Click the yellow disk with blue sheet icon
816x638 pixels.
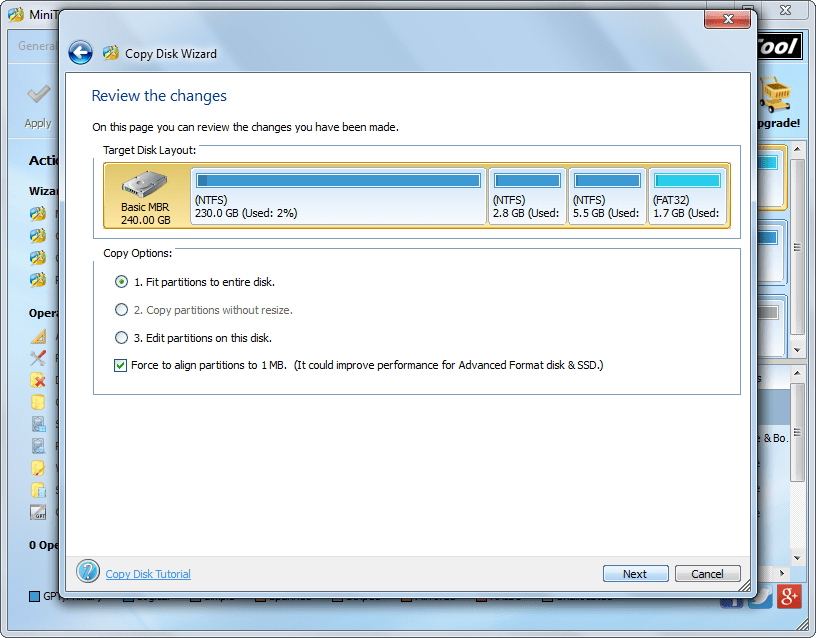click(38, 490)
